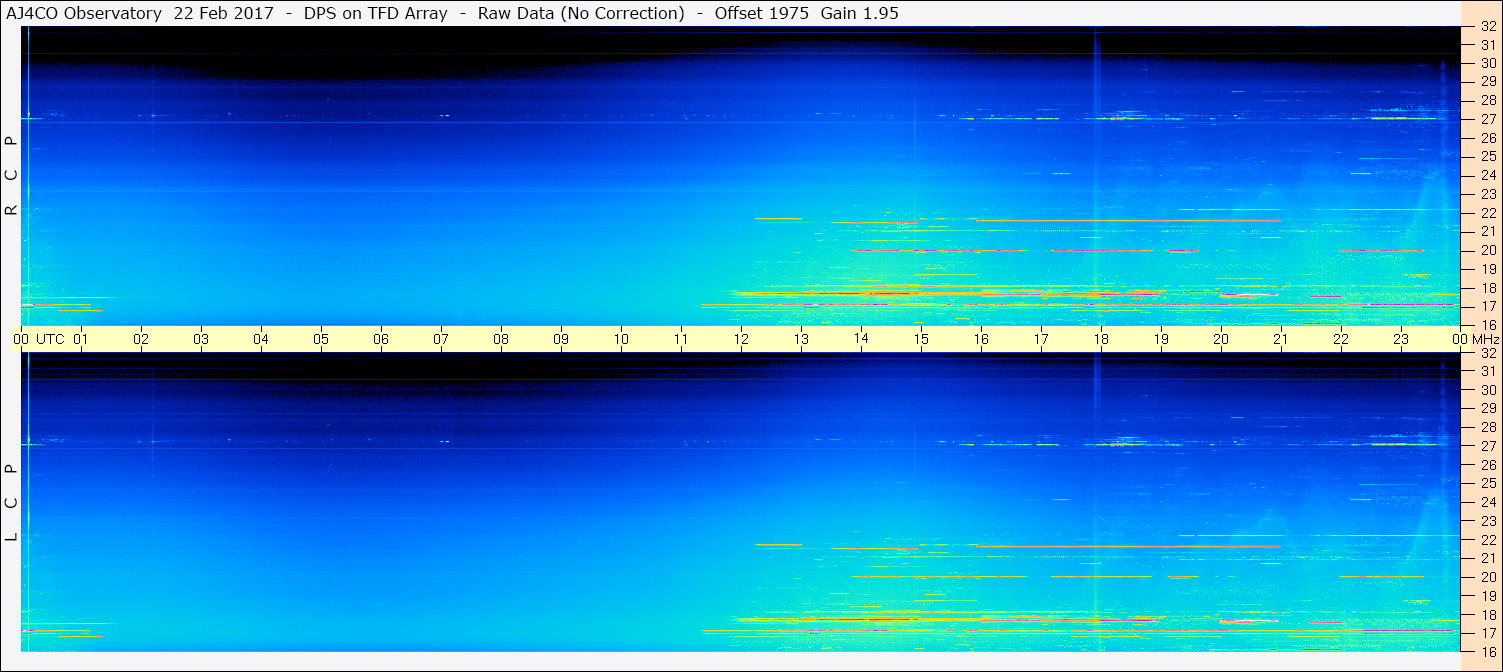Pick the 21 MHz label in RCP panel

pos(1488,231)
